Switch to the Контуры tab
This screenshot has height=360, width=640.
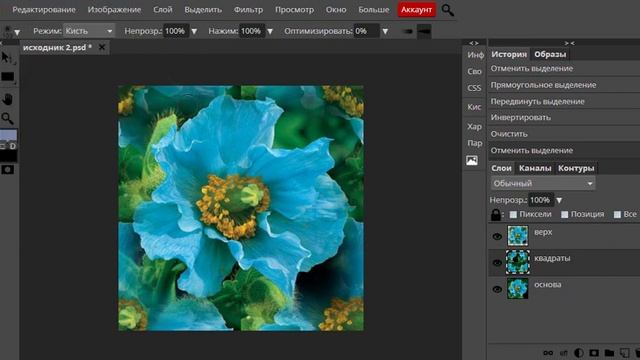pos(576,168)
